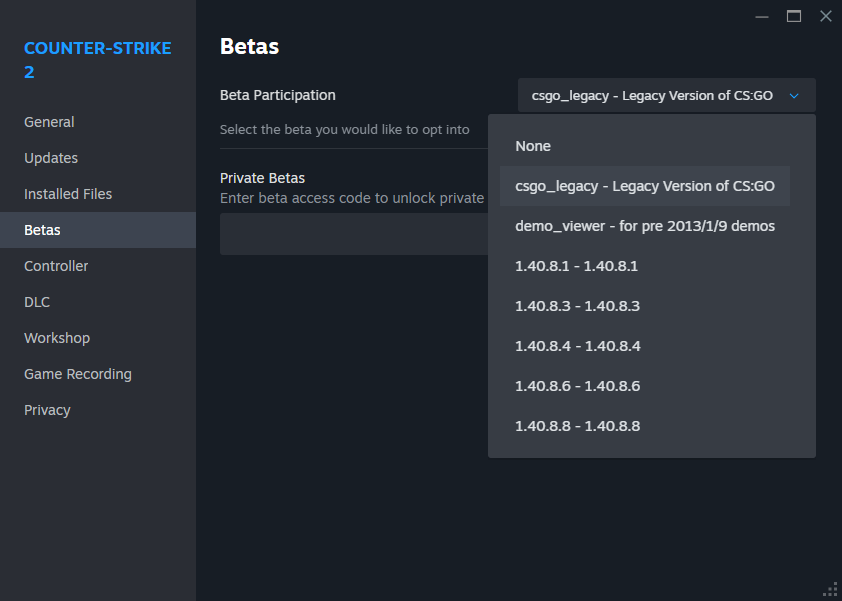Image resolution: width=842 pixels, height=601 pixels.
Task: Select None from the beta list
Action: click(x=533, y=146)
